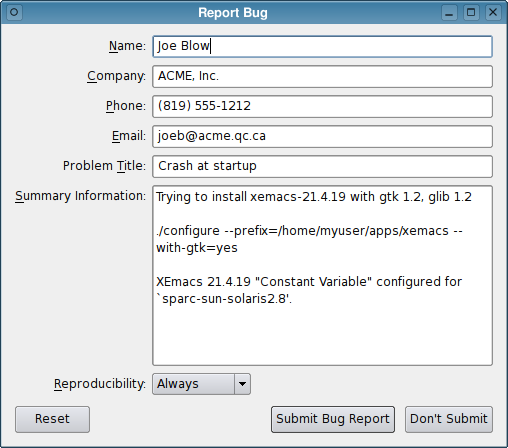Click the Reproducibility label
508x448 pixels.
(x=100, y=384)
